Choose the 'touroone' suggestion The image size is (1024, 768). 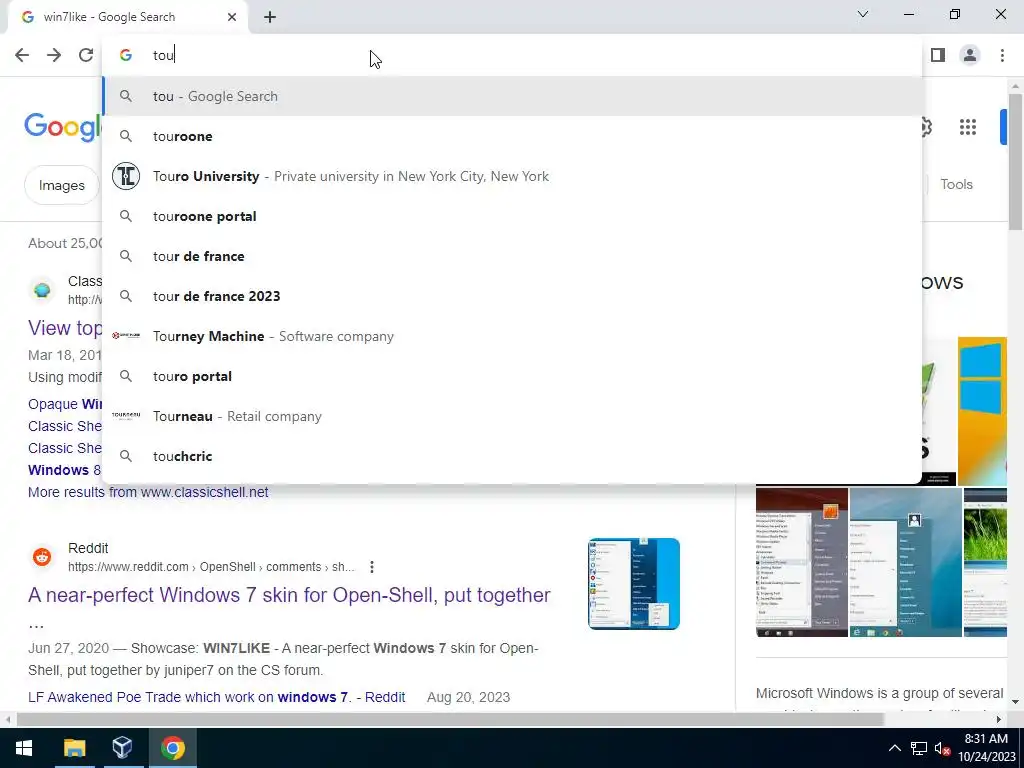512,136
